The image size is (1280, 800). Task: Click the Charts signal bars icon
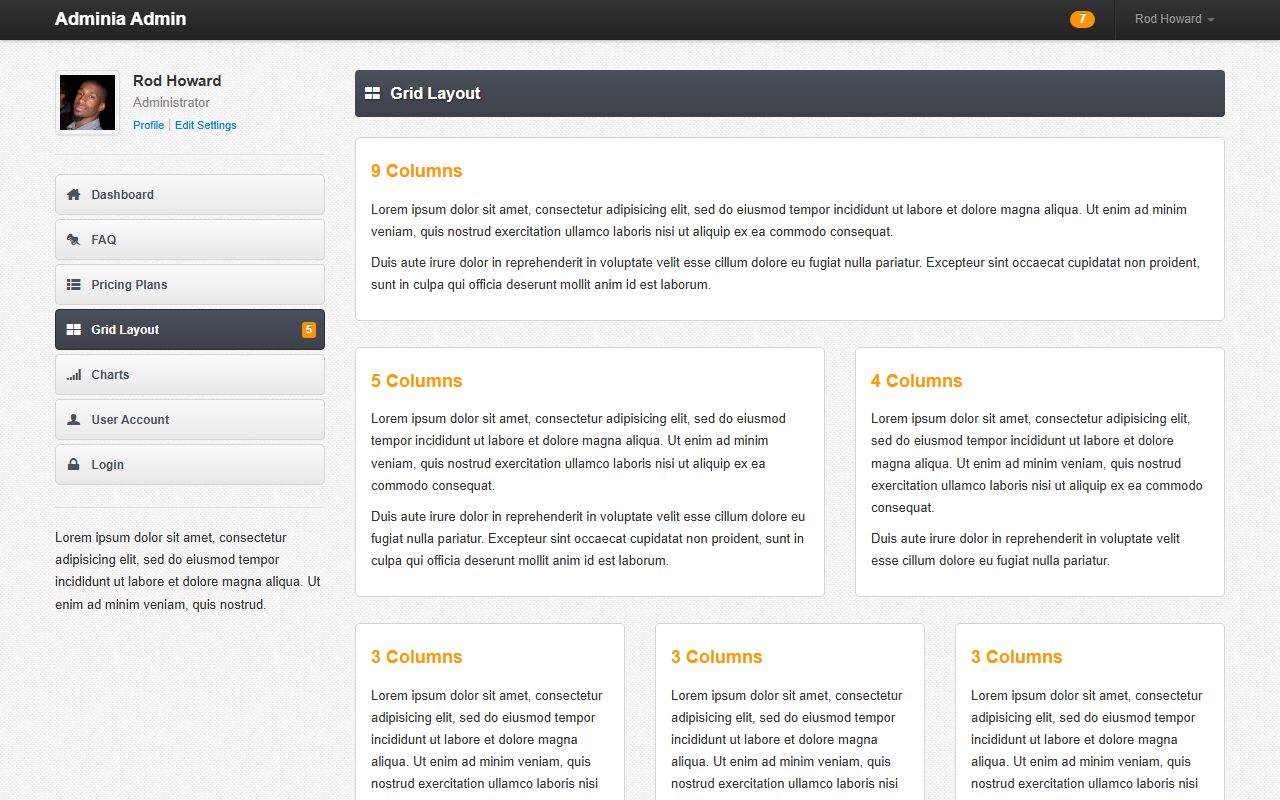click(73, 374)
